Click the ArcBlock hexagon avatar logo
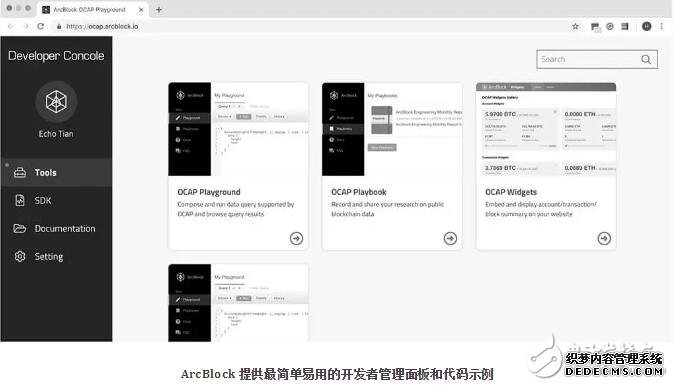 pyautogui.click(x=56, y=101)
